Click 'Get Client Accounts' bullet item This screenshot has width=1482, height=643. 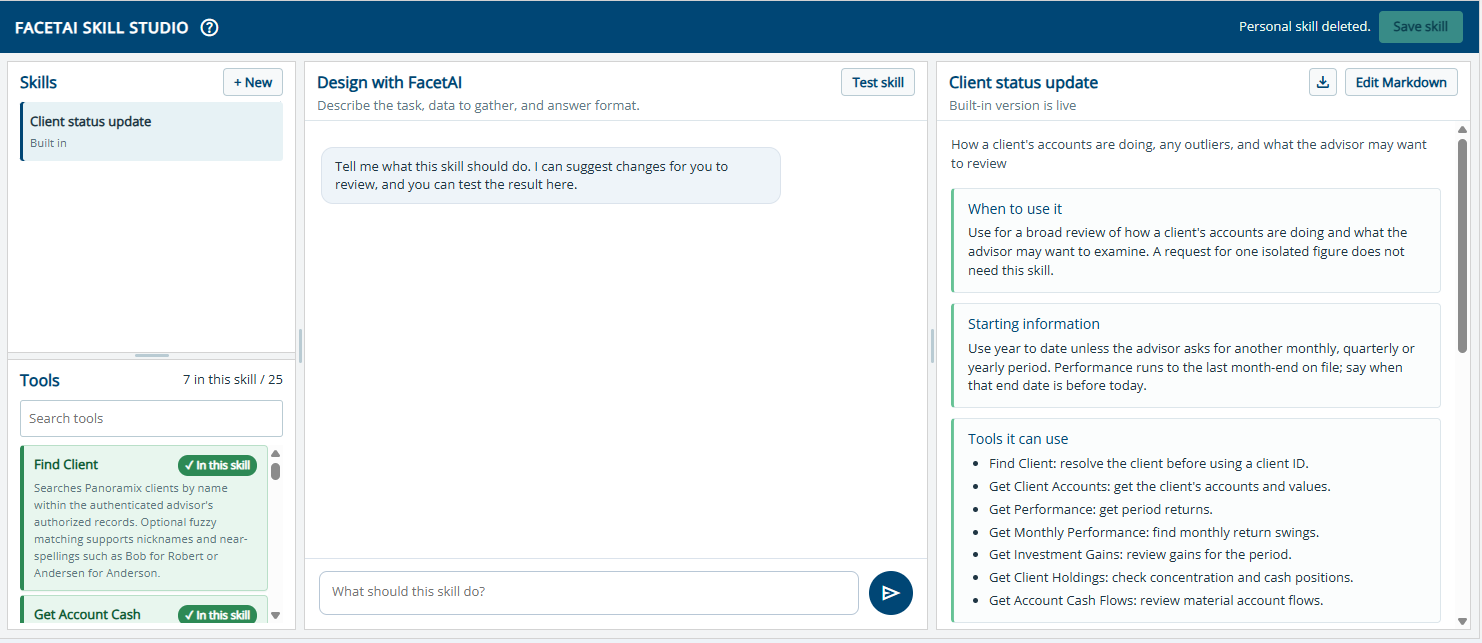1160,486
